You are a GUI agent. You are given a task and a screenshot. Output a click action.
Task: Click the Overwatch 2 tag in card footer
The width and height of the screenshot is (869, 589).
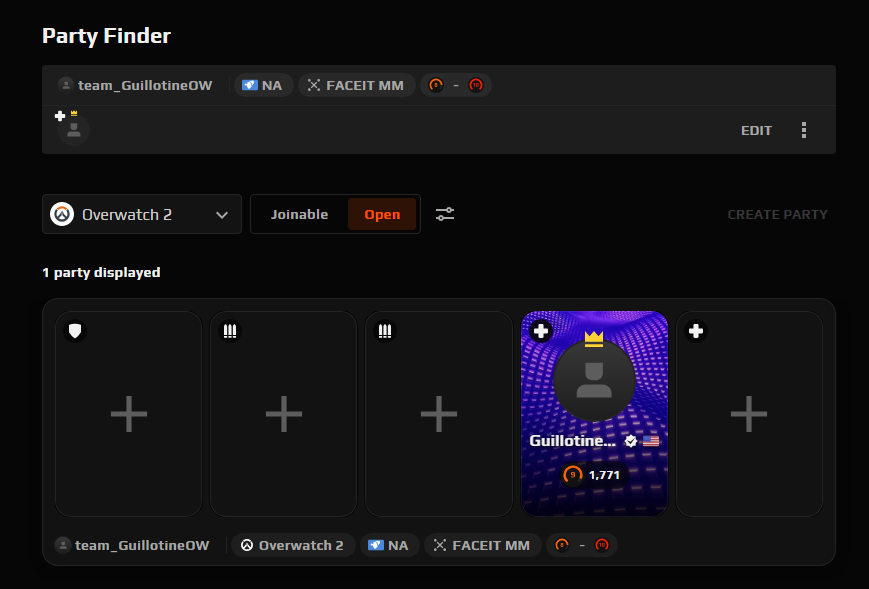coord(293,545)
